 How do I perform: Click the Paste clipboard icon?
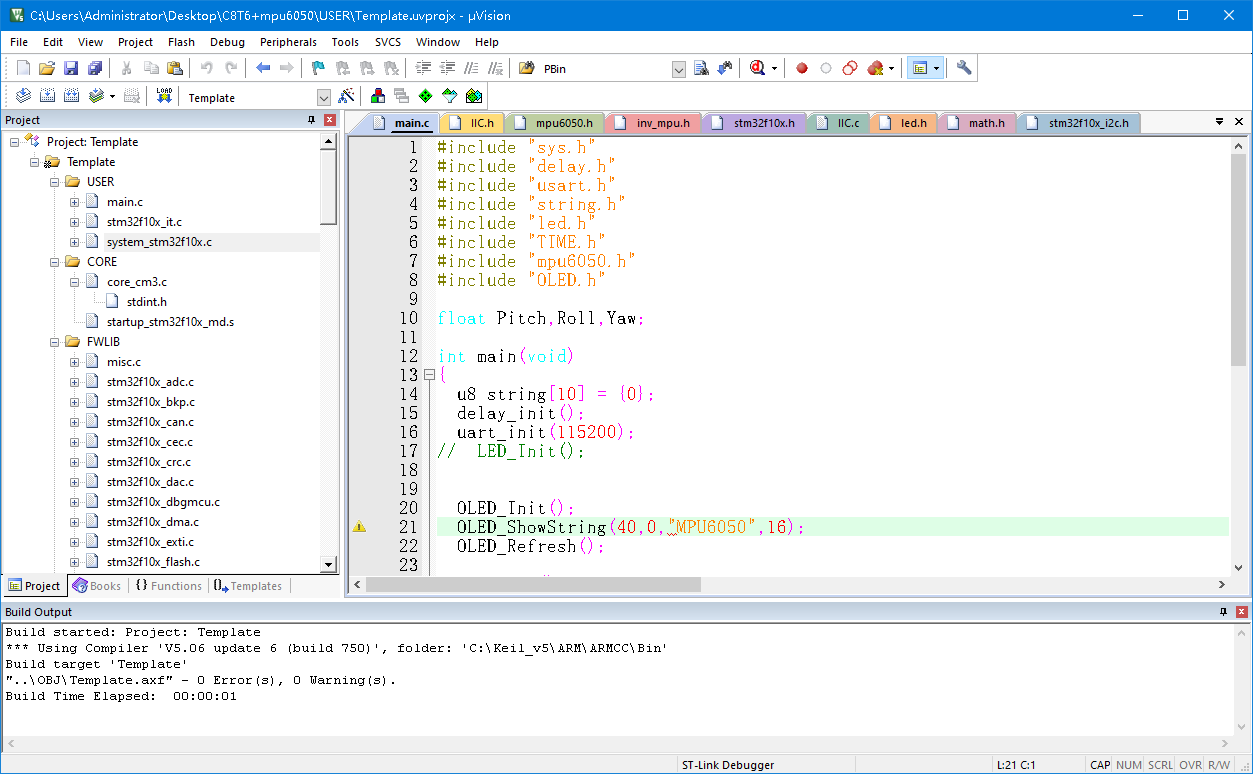pos(175,68)
